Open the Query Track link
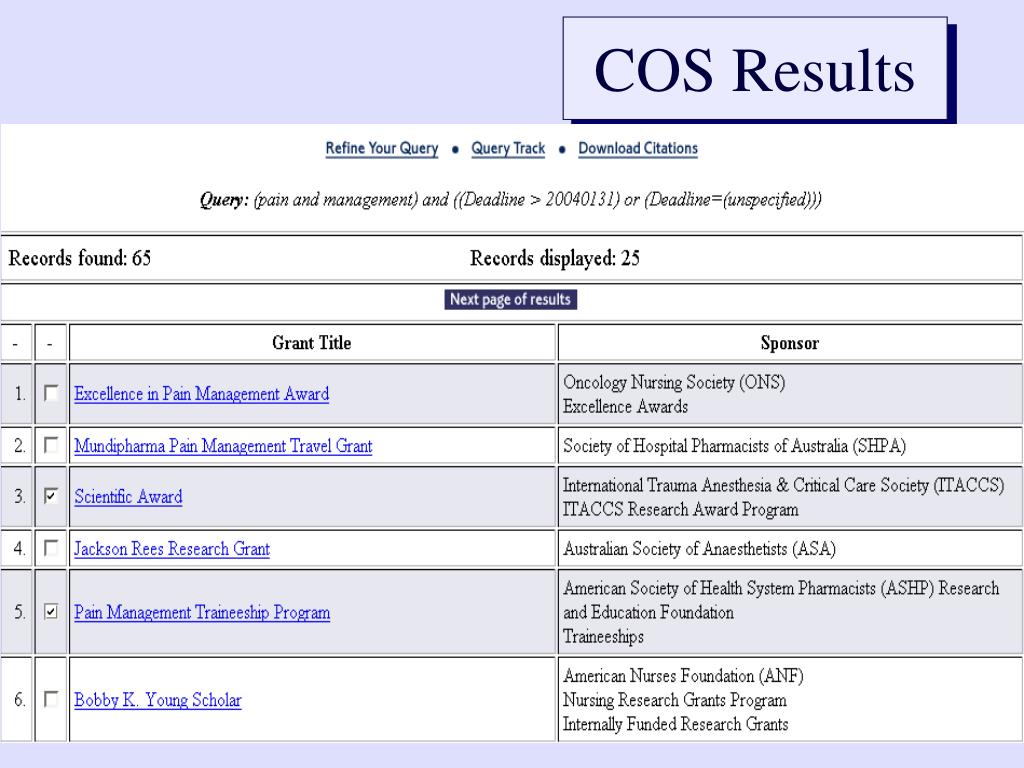 tap(508, 149)
